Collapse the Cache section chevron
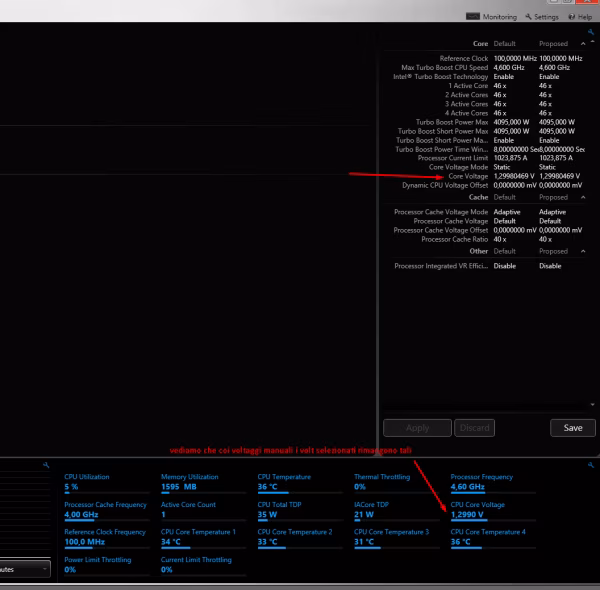Viewport: 600px width, 590px height. click(x=583, y=197)
